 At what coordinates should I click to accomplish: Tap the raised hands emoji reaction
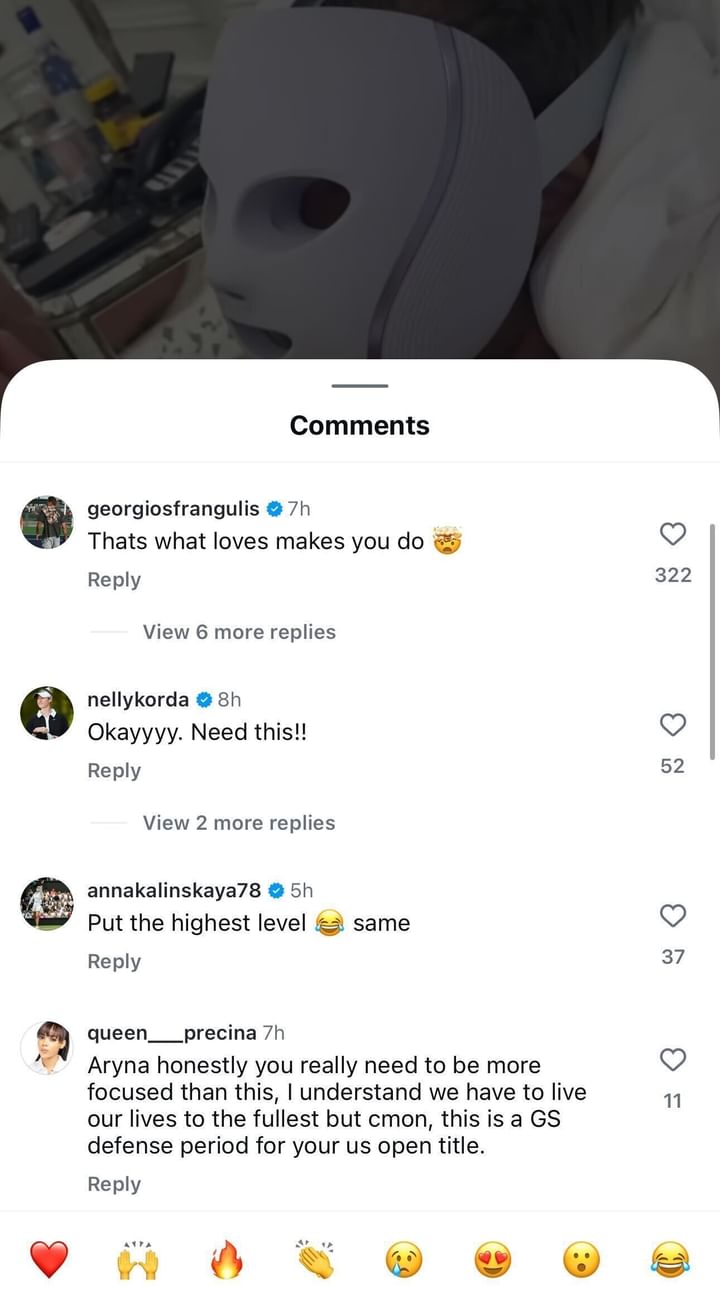[138, 1259]
